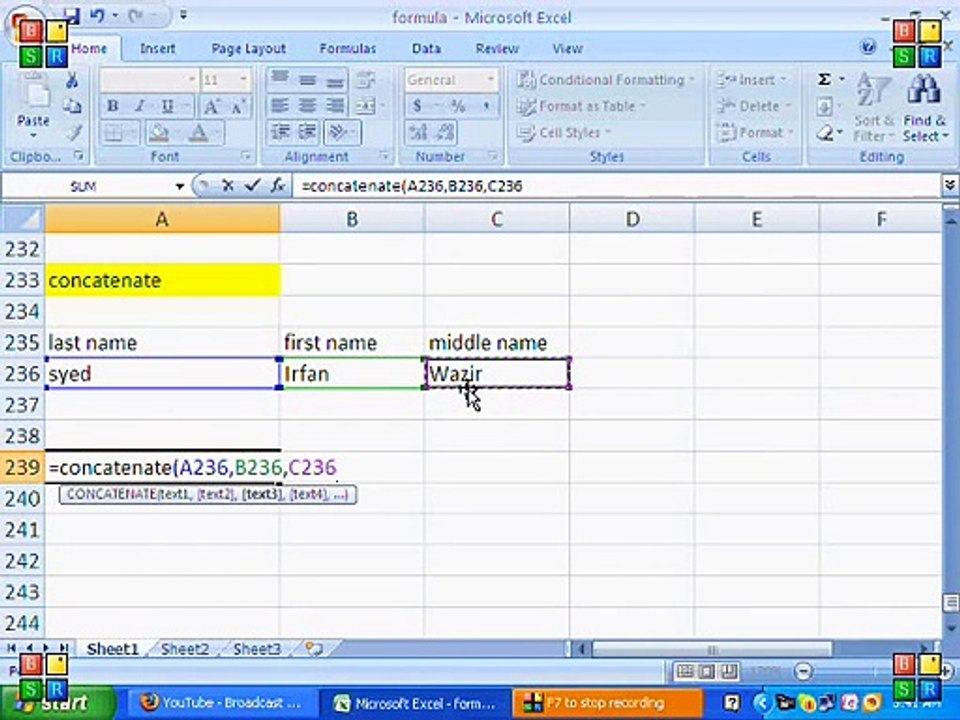
Task: Click Cancel X in formula bar
Action: [x=228, y=186]
